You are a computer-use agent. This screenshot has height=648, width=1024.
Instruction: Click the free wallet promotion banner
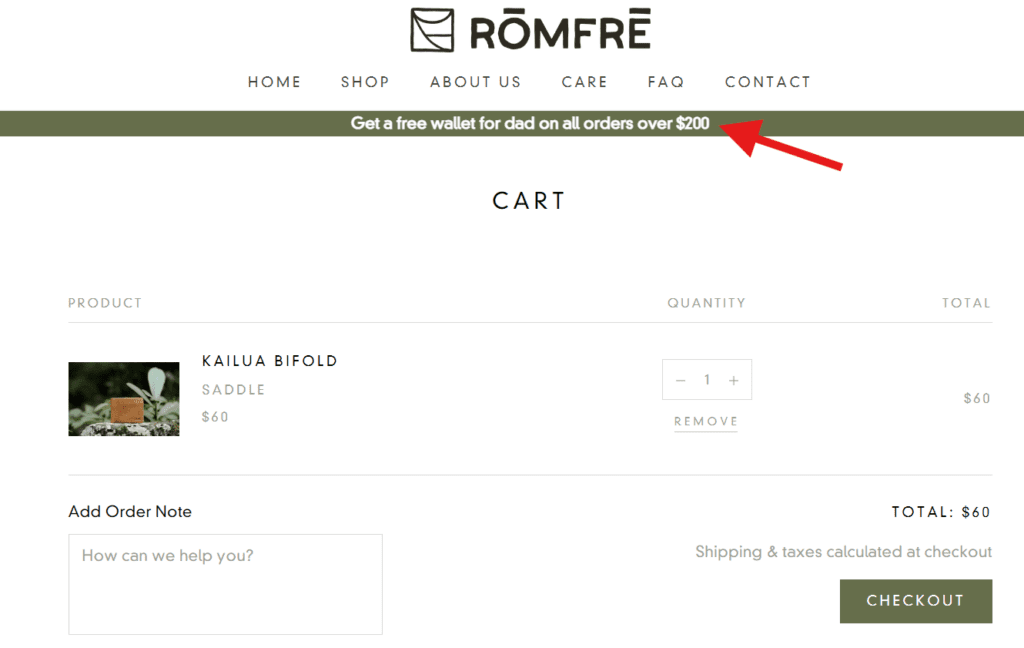pos(530,124)
